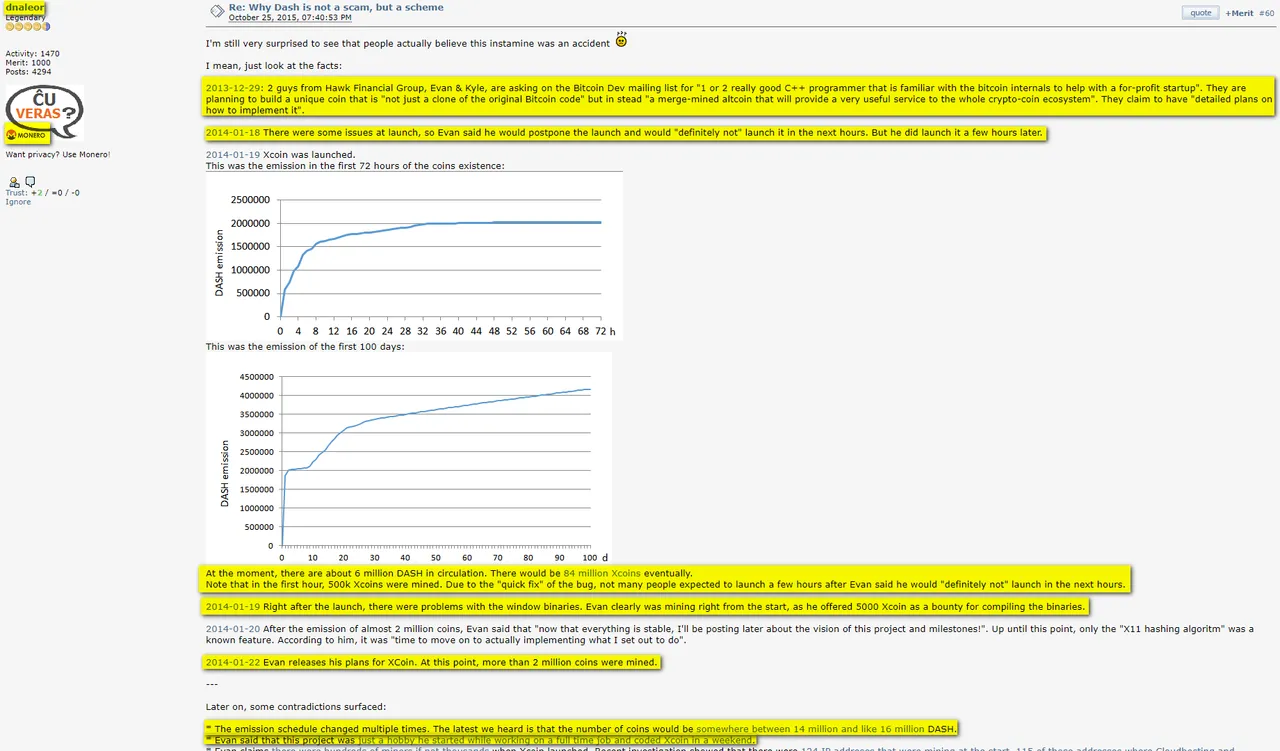Image resolution: width=1280 pixels, height=751 pixels.
Task: Click 'I mean, just look at the facts:' text
Action: 274,66
